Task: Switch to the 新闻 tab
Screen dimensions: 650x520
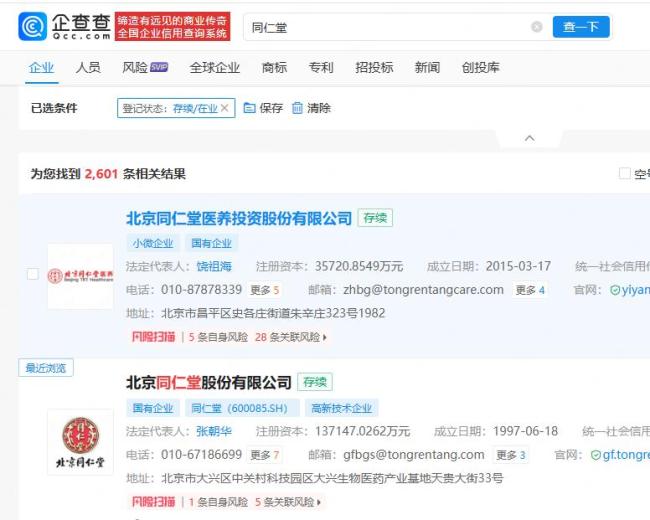Action: [427, 68]
